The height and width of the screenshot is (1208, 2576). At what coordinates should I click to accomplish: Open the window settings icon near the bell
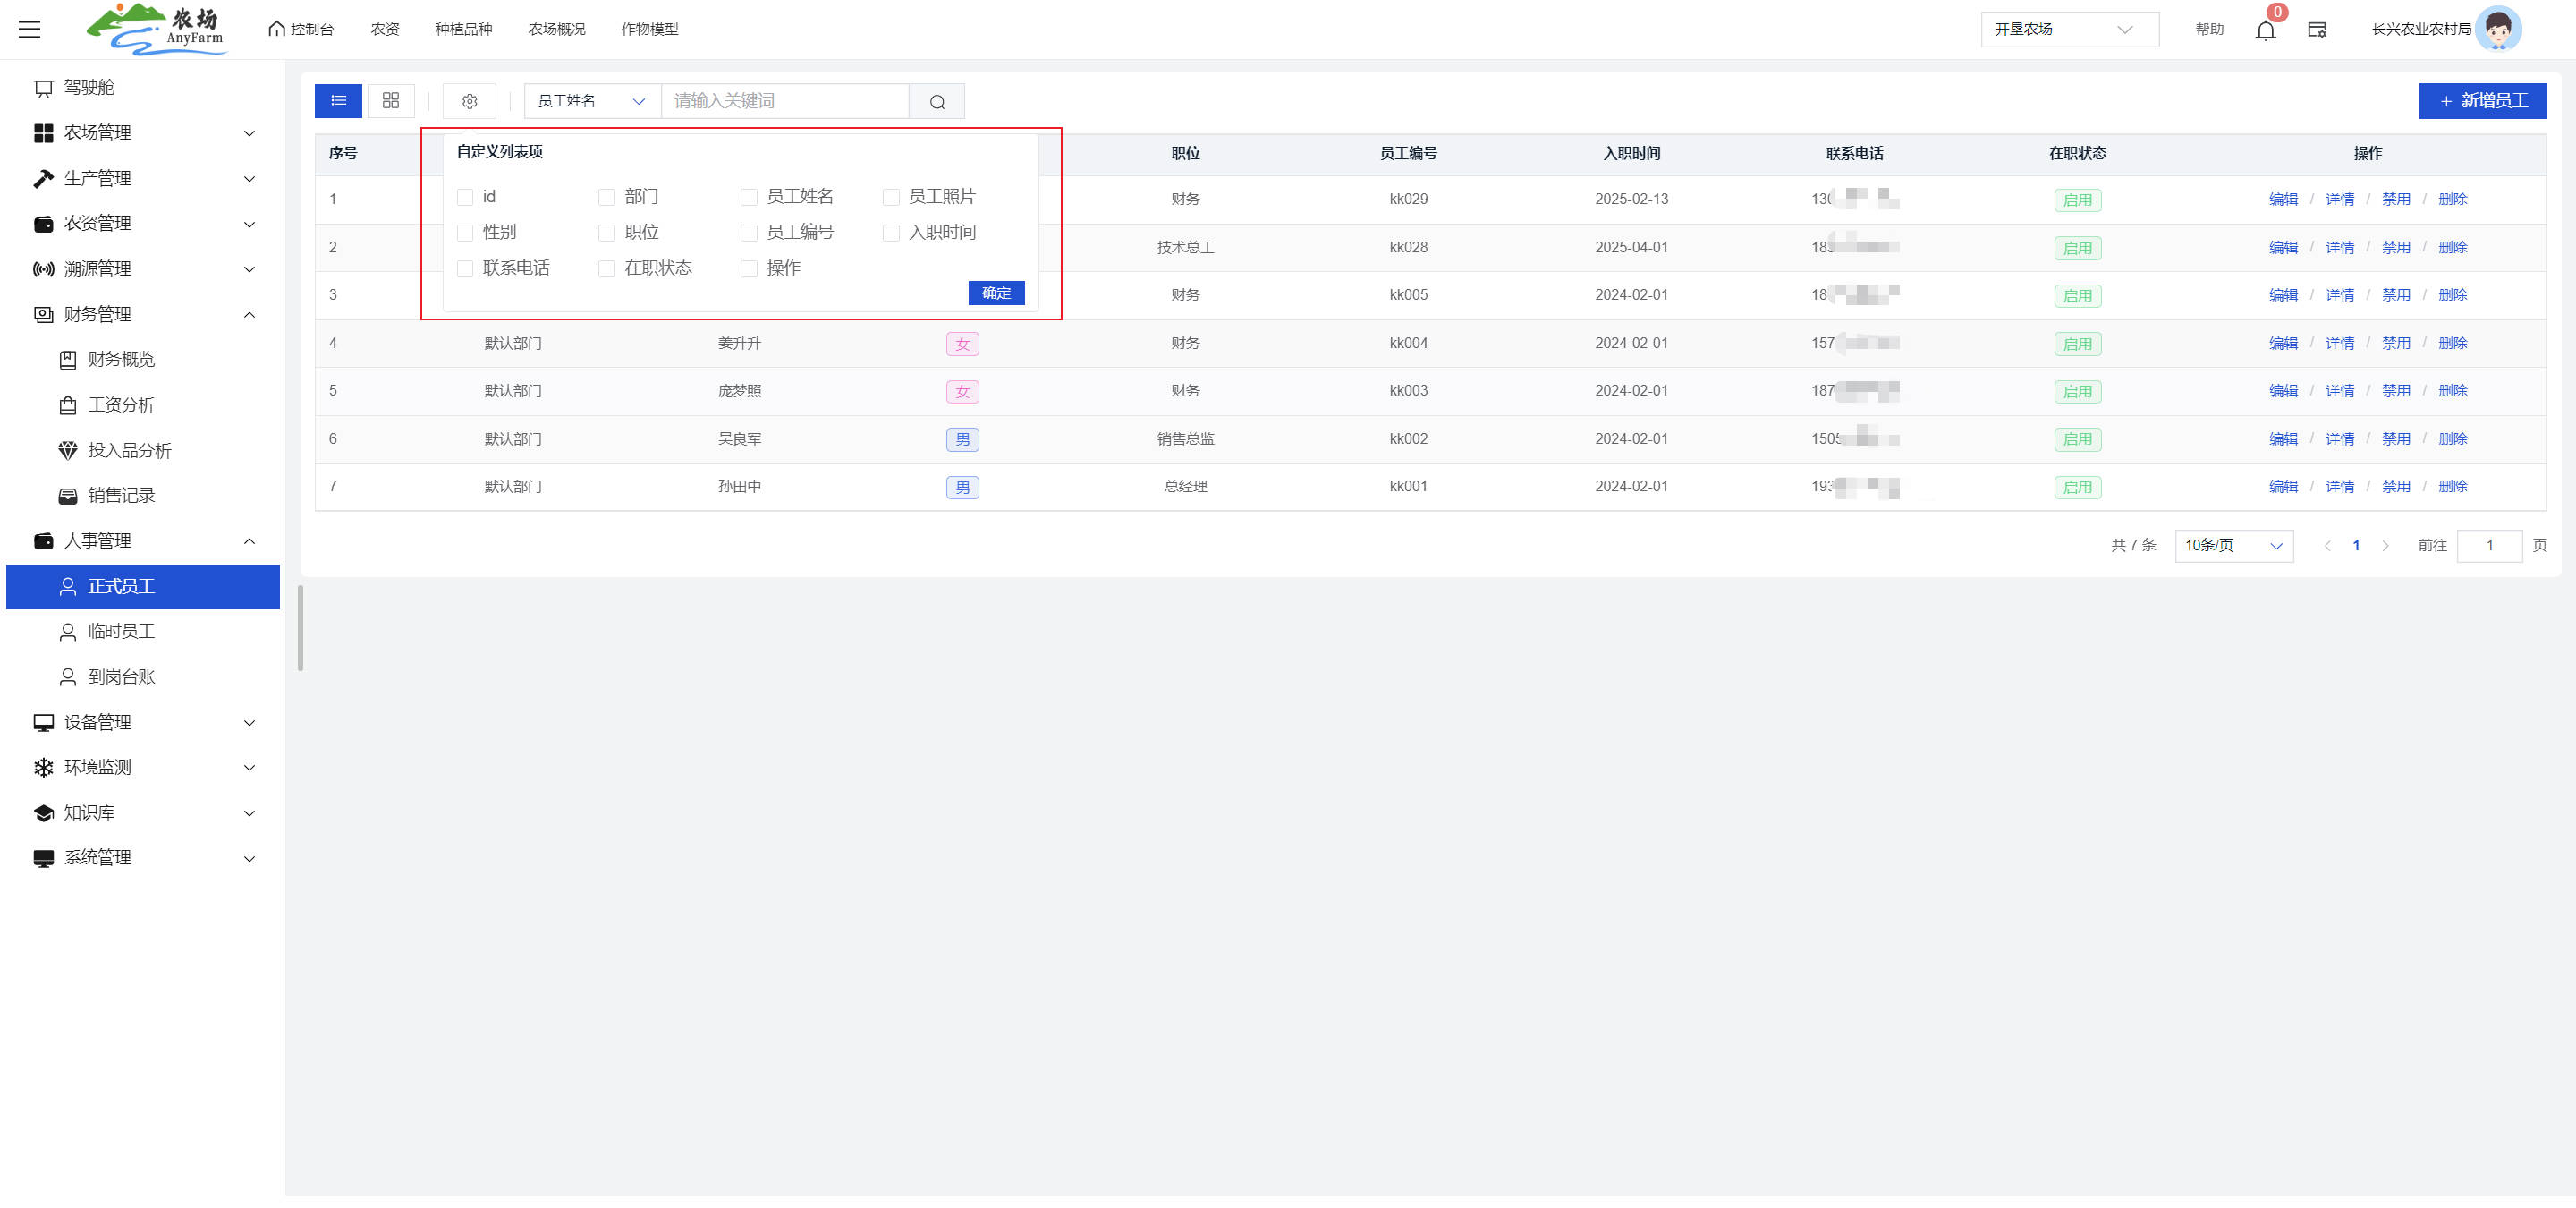coord(2317,30)
